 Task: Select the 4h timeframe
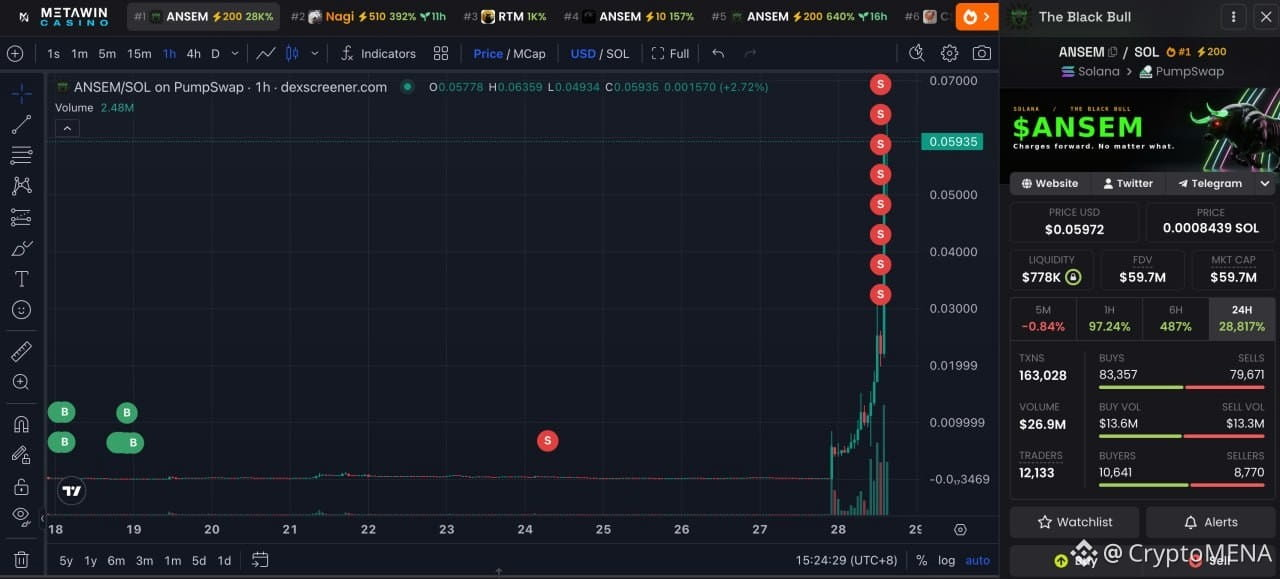coord(194,53)
